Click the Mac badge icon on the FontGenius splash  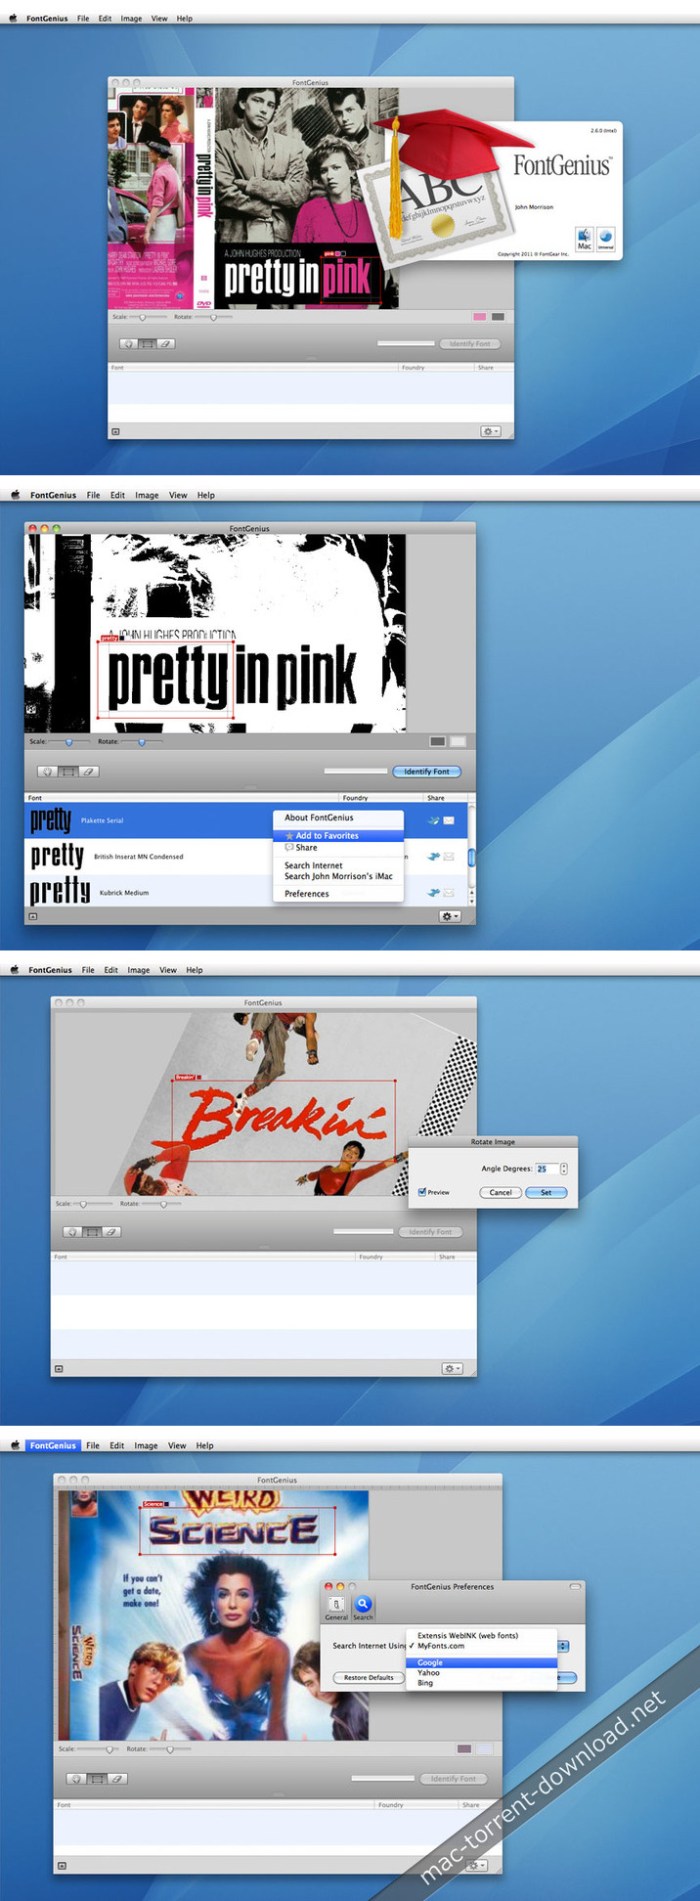pos(584,239)
